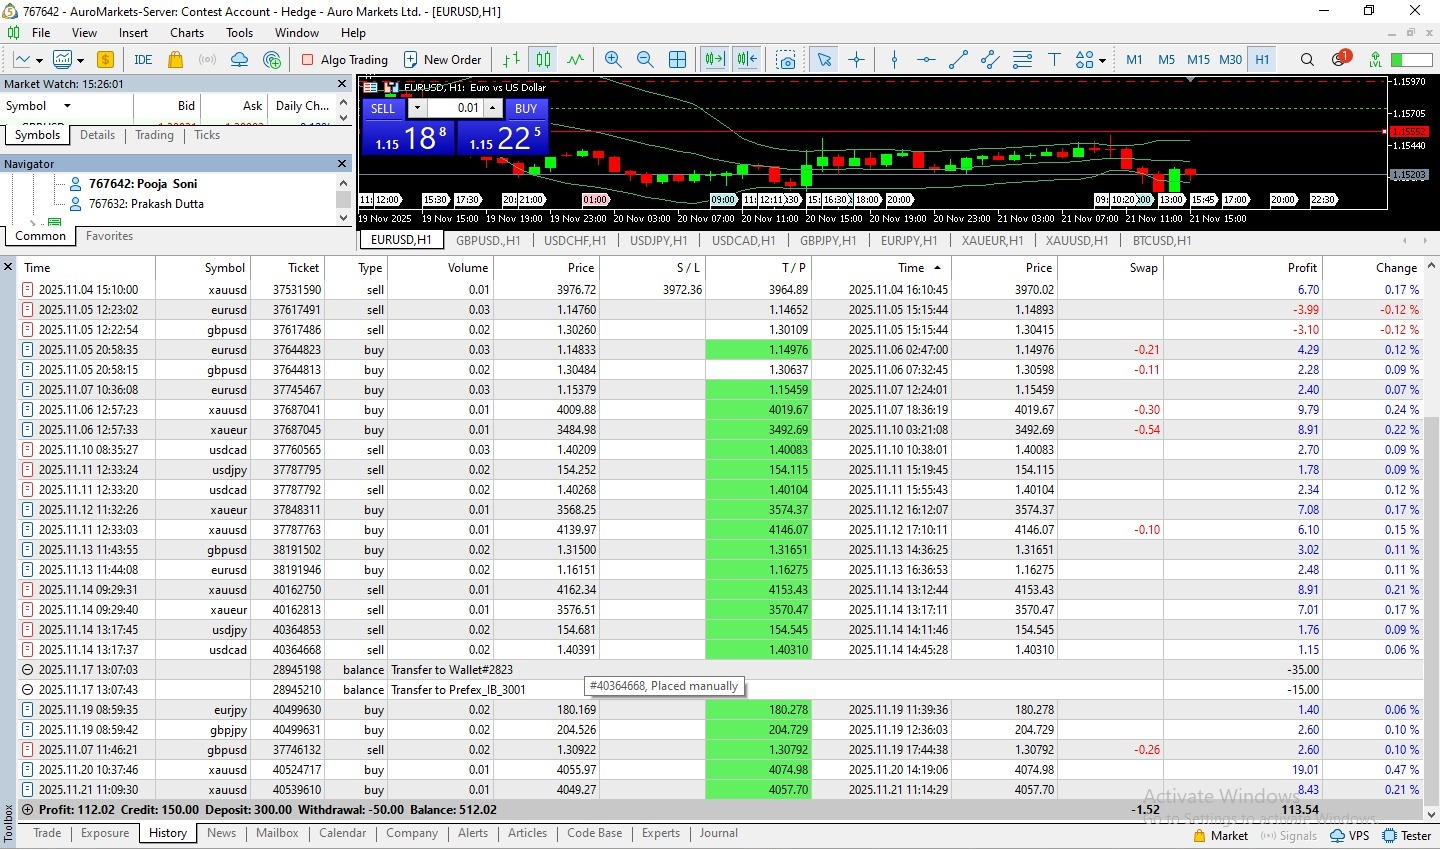Decrease trade volume with down arrow
This screenshot has height=850, width=1440.
coord(418,108)
